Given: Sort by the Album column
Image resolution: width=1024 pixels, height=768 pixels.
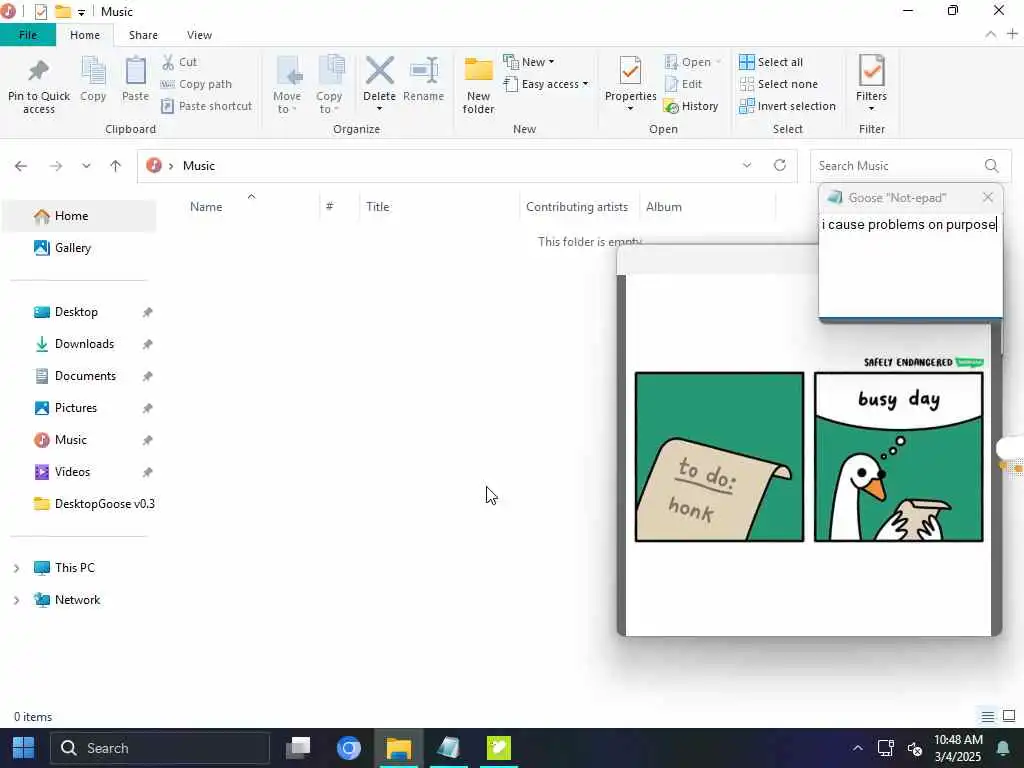Looking at the screenshot, I should (x=664, y=206).
